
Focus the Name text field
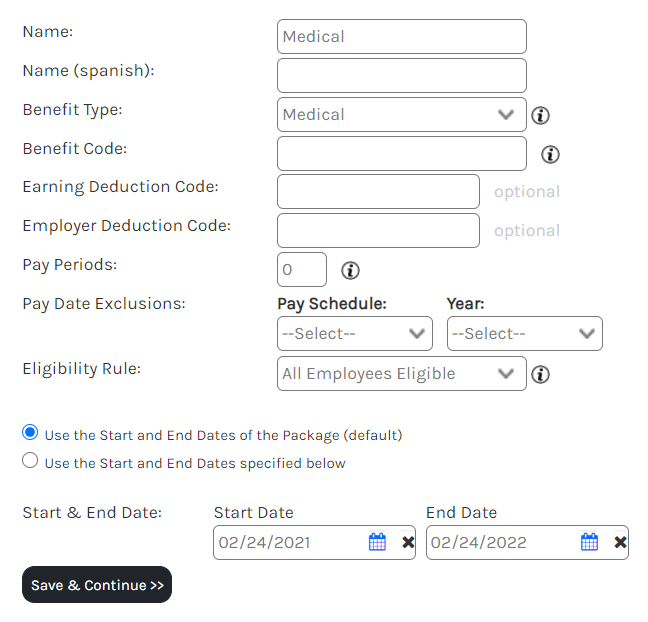click(x=401, y=37)
